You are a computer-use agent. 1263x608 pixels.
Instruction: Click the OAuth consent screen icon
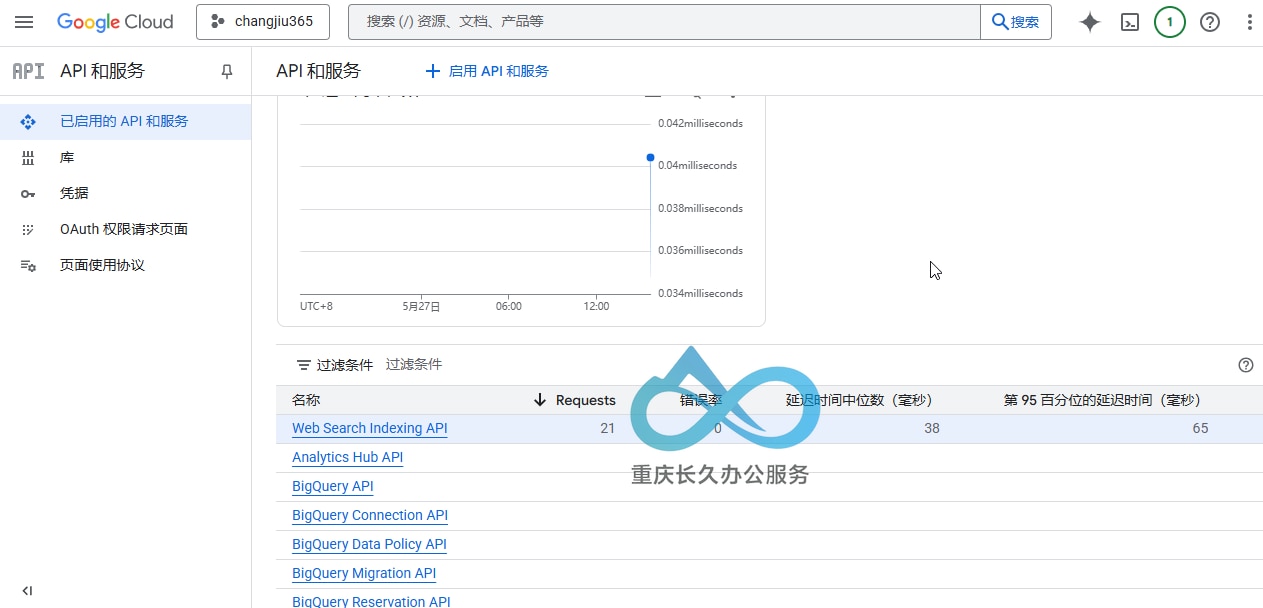(28, 230)
